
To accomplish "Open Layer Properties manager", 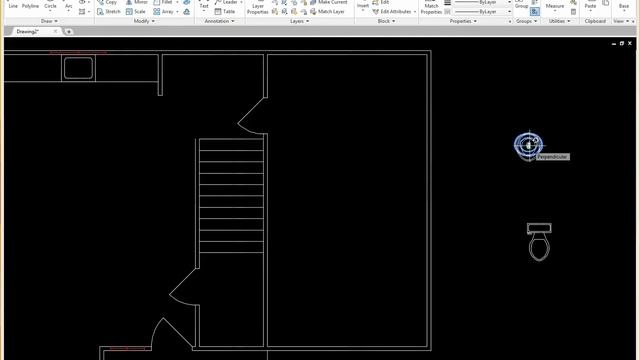I will (258, 7).
